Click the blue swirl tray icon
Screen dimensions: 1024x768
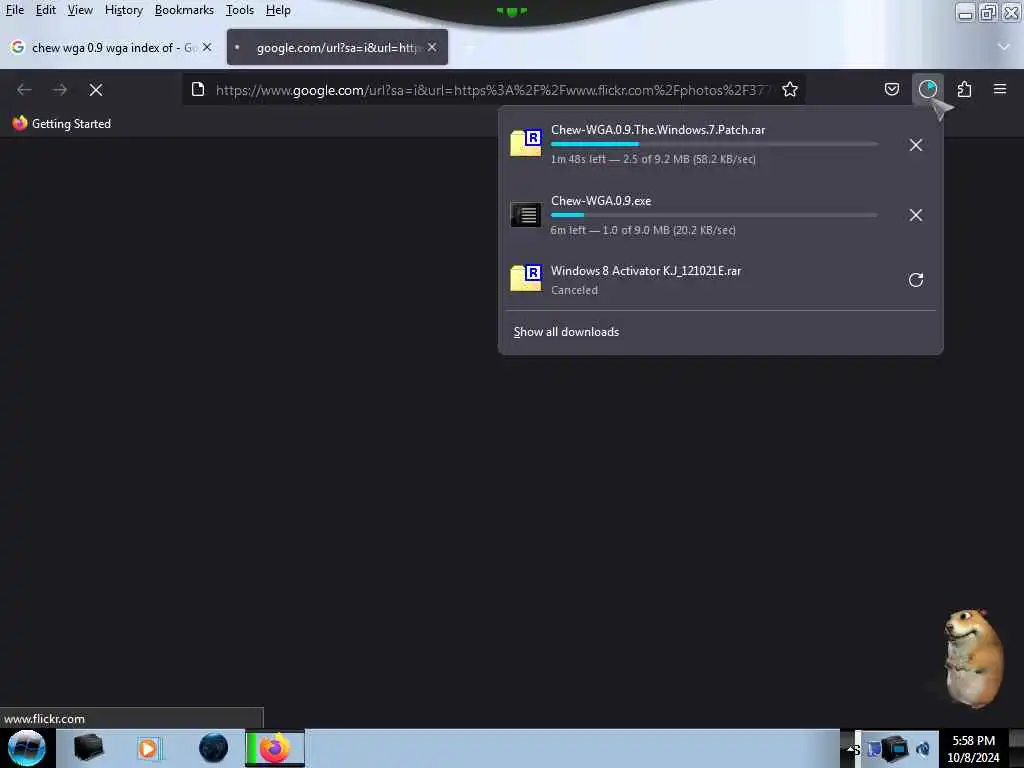pyautogui.click(x=923, y=748)
